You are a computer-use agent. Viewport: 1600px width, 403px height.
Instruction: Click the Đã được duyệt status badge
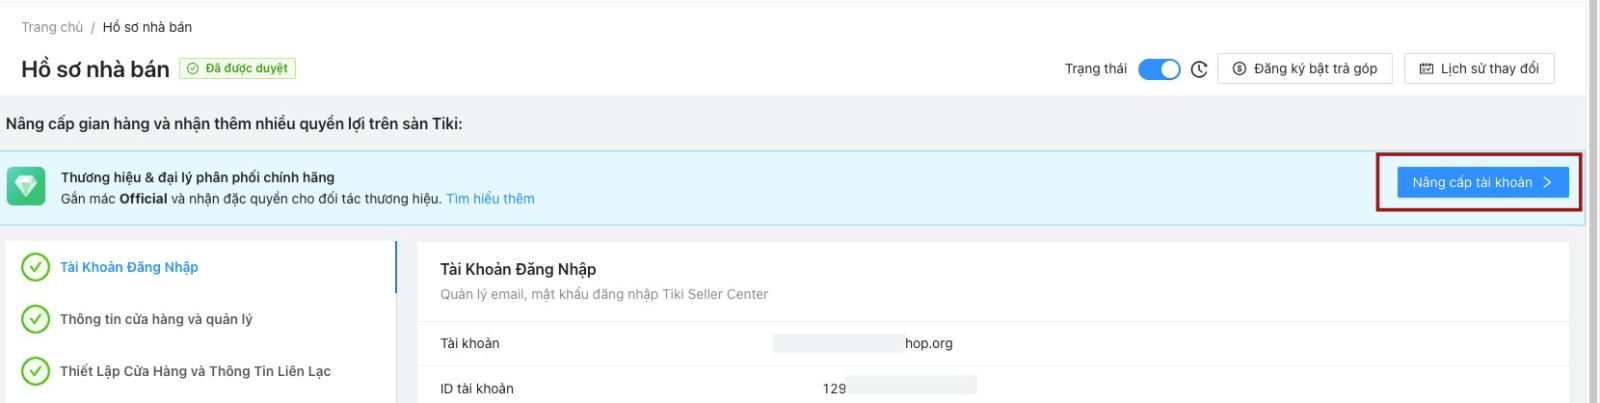pos(238,69)
